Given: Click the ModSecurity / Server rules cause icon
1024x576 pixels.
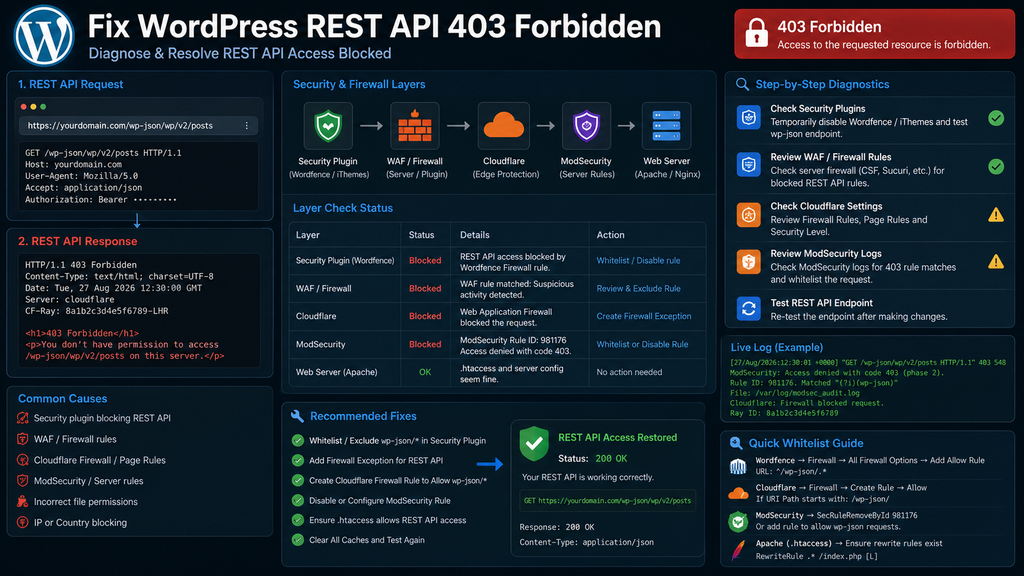Looking at the screenshot, I should tap(23, 481).
